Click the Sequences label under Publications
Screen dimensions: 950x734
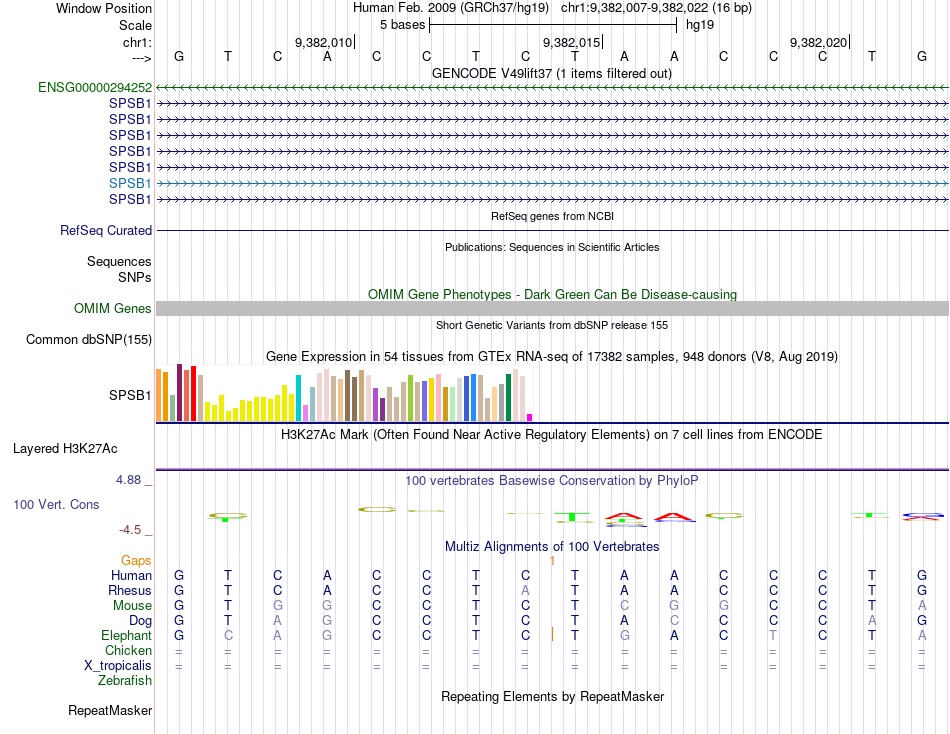(x=119, y=261)
